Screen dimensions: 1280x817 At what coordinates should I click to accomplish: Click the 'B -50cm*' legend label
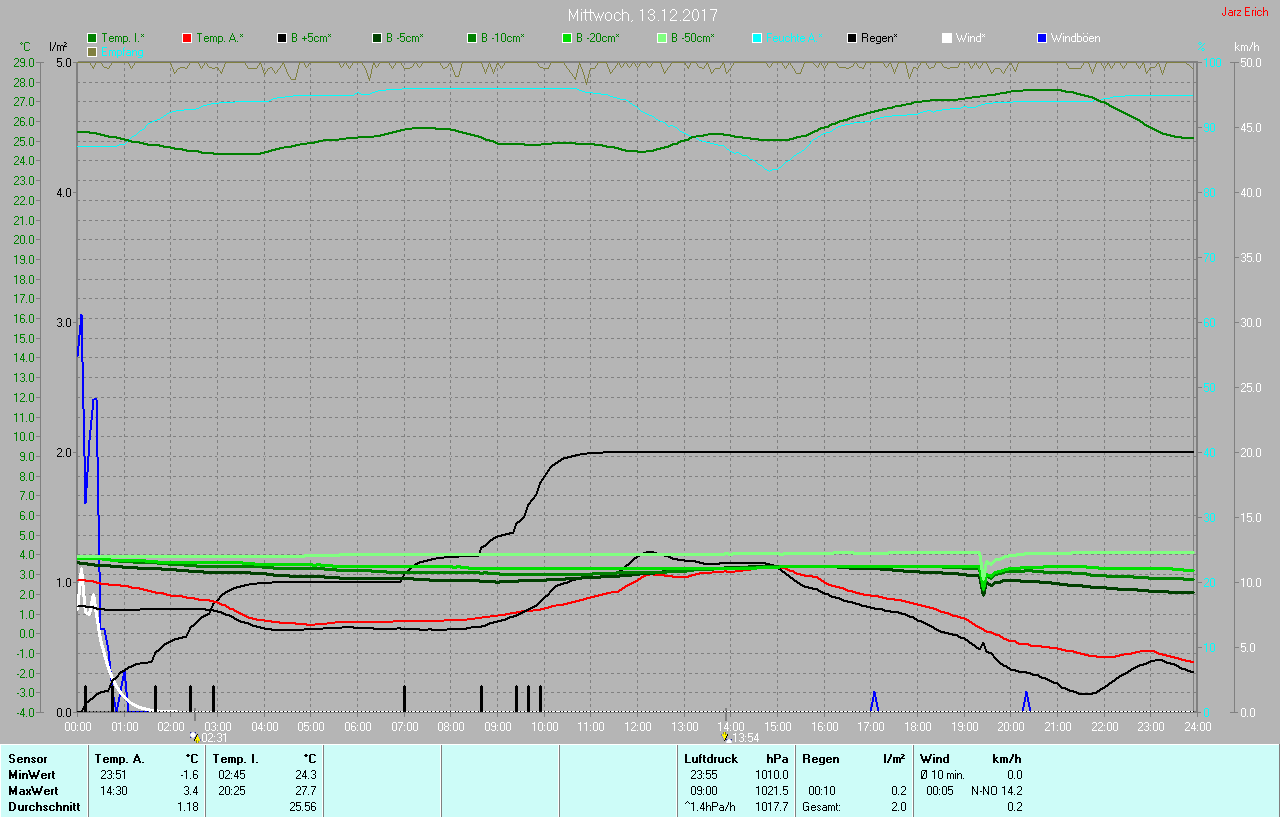point(693,38)
